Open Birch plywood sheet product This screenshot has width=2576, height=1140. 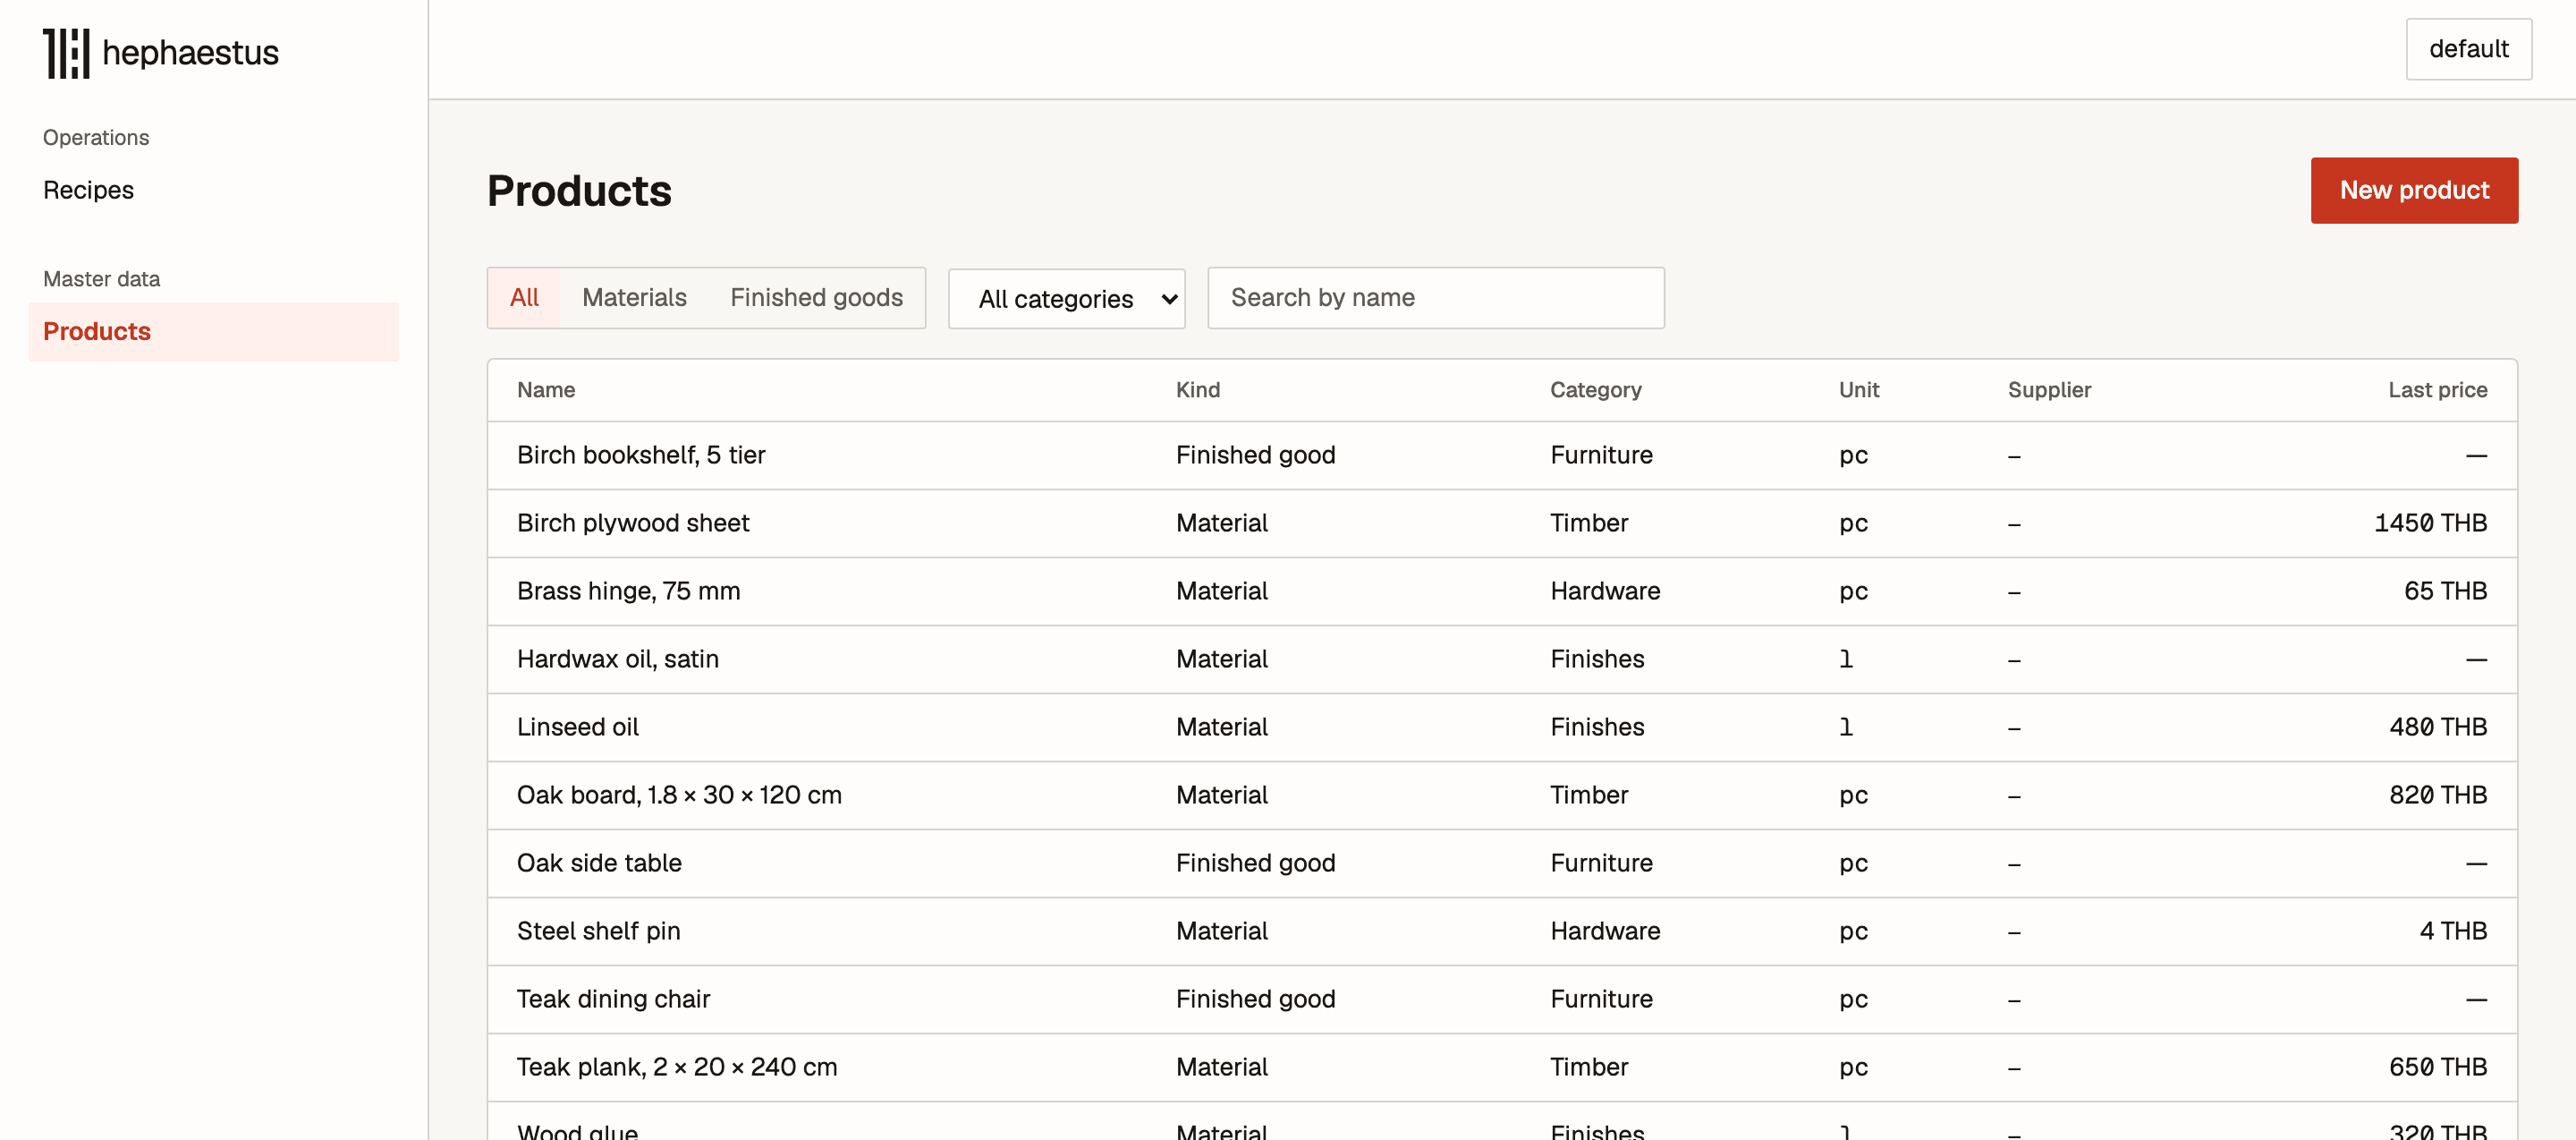pos(633,523)
